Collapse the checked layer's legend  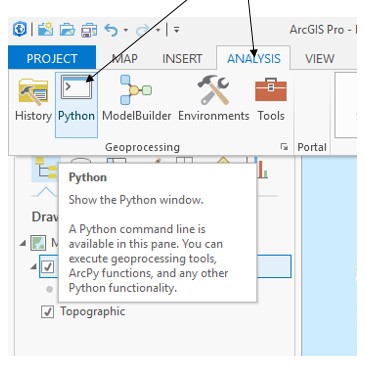(x=34, y=266)
